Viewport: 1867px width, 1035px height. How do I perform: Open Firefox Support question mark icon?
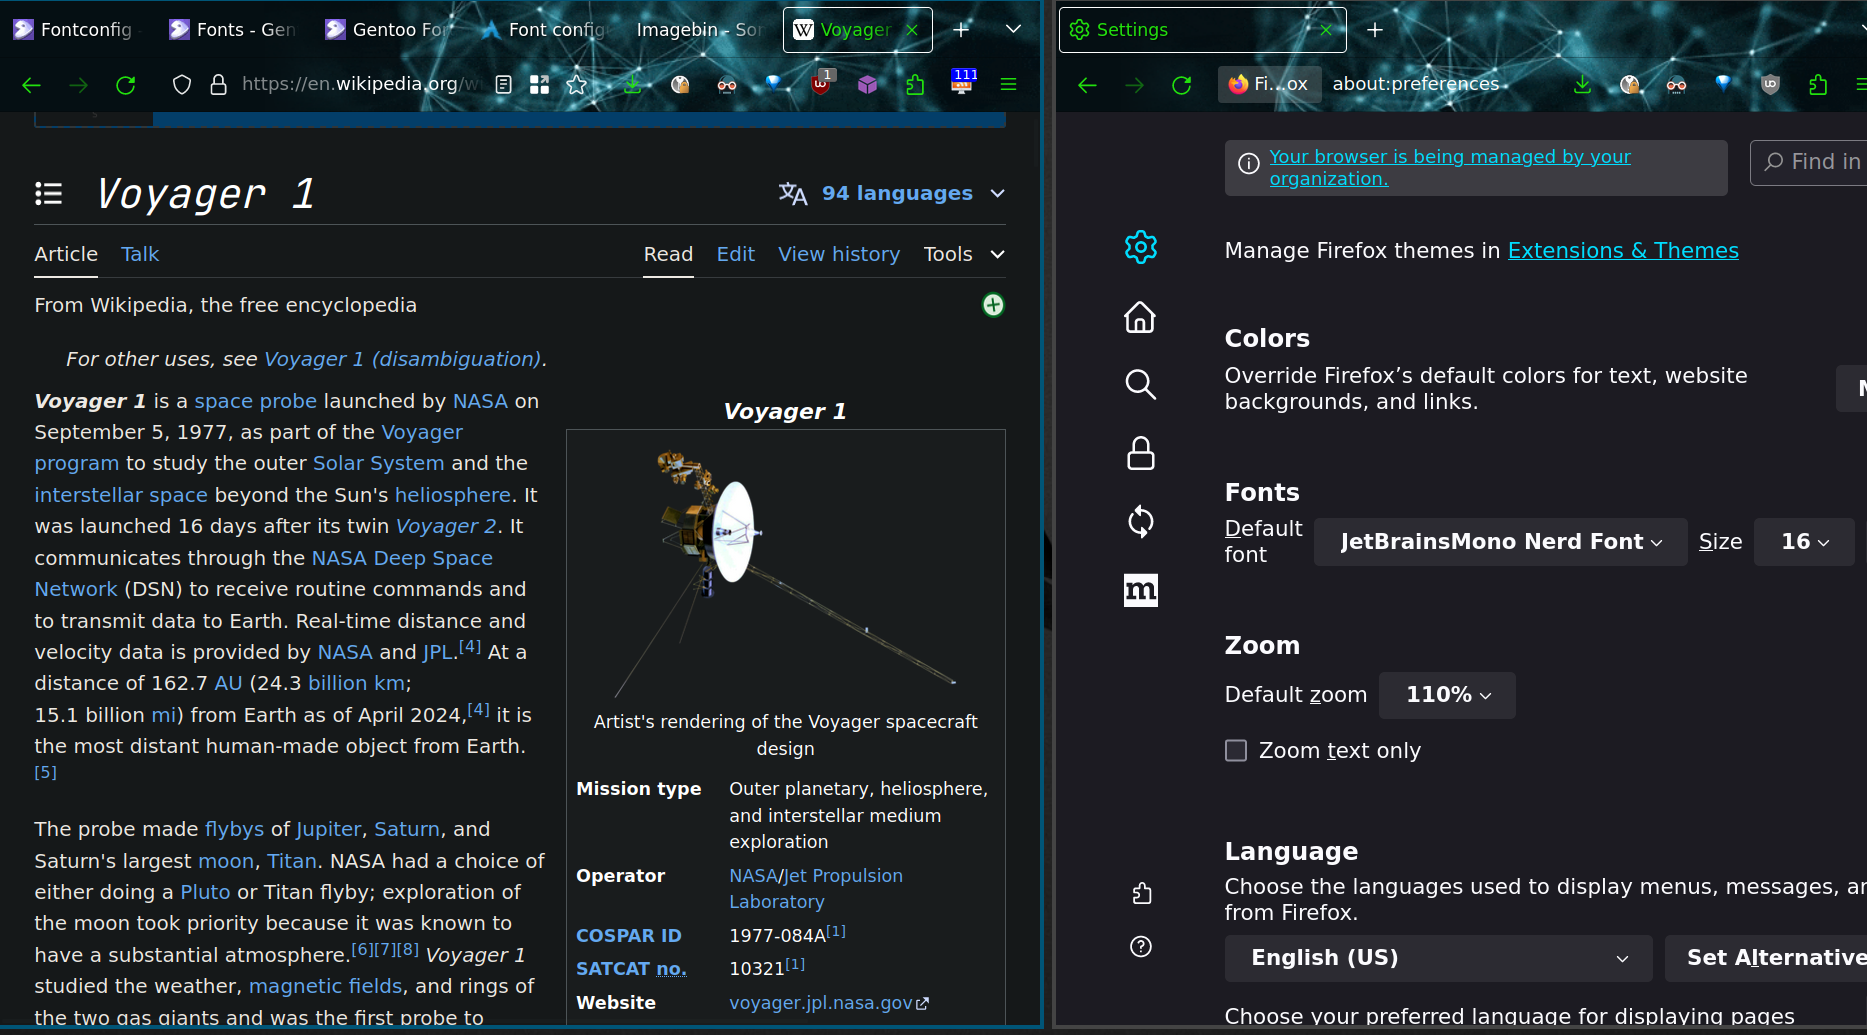click(x=1141, y=946)
